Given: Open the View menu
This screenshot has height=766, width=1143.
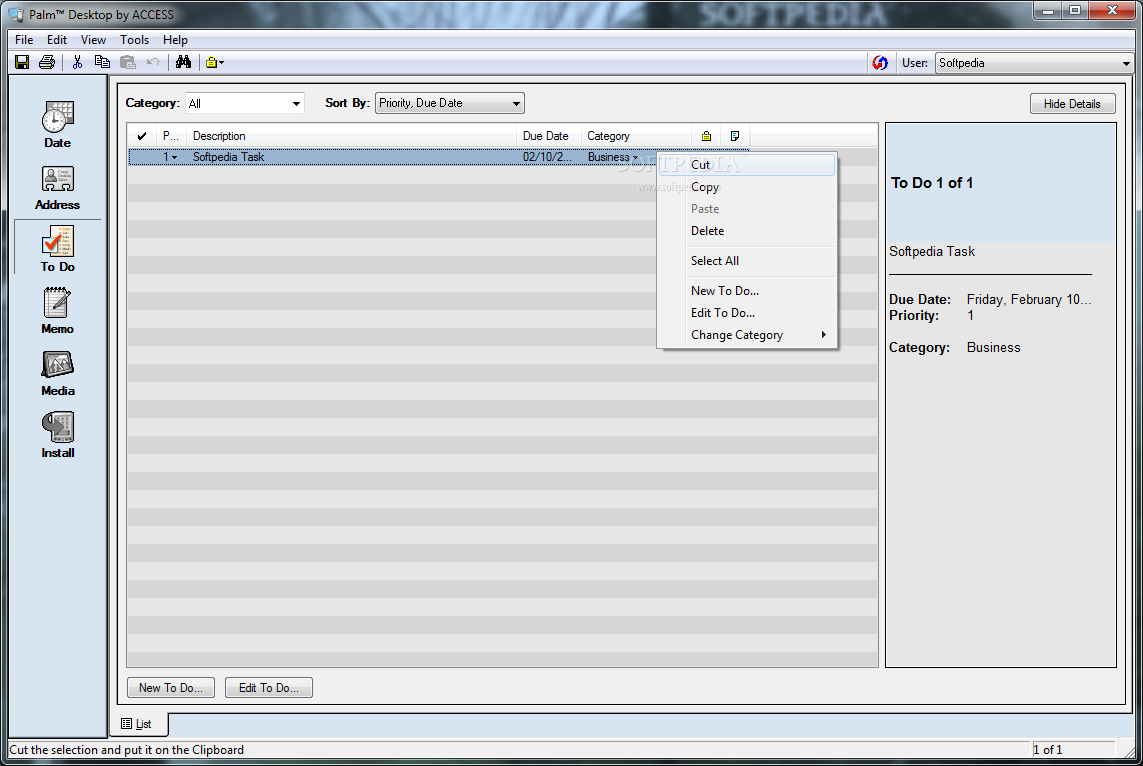Looking at the screenshot, I should [93, 40].
